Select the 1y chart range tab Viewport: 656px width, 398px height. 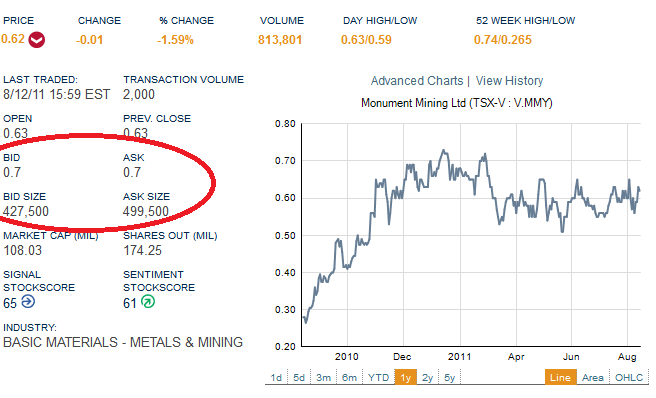405,377
